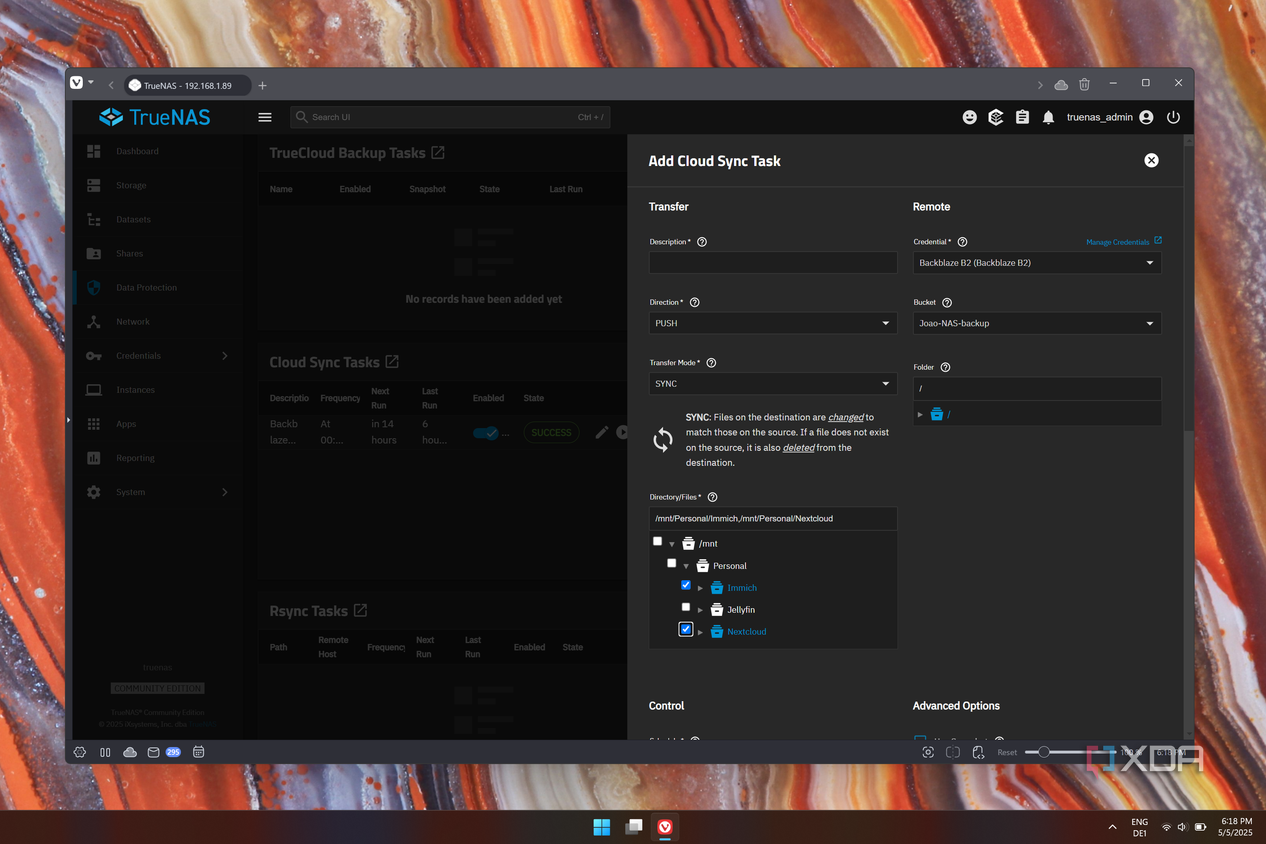This screenshot has height=844, width=1266.
Task: Select the Nextcloud folder label
Action: pos(747,632)
